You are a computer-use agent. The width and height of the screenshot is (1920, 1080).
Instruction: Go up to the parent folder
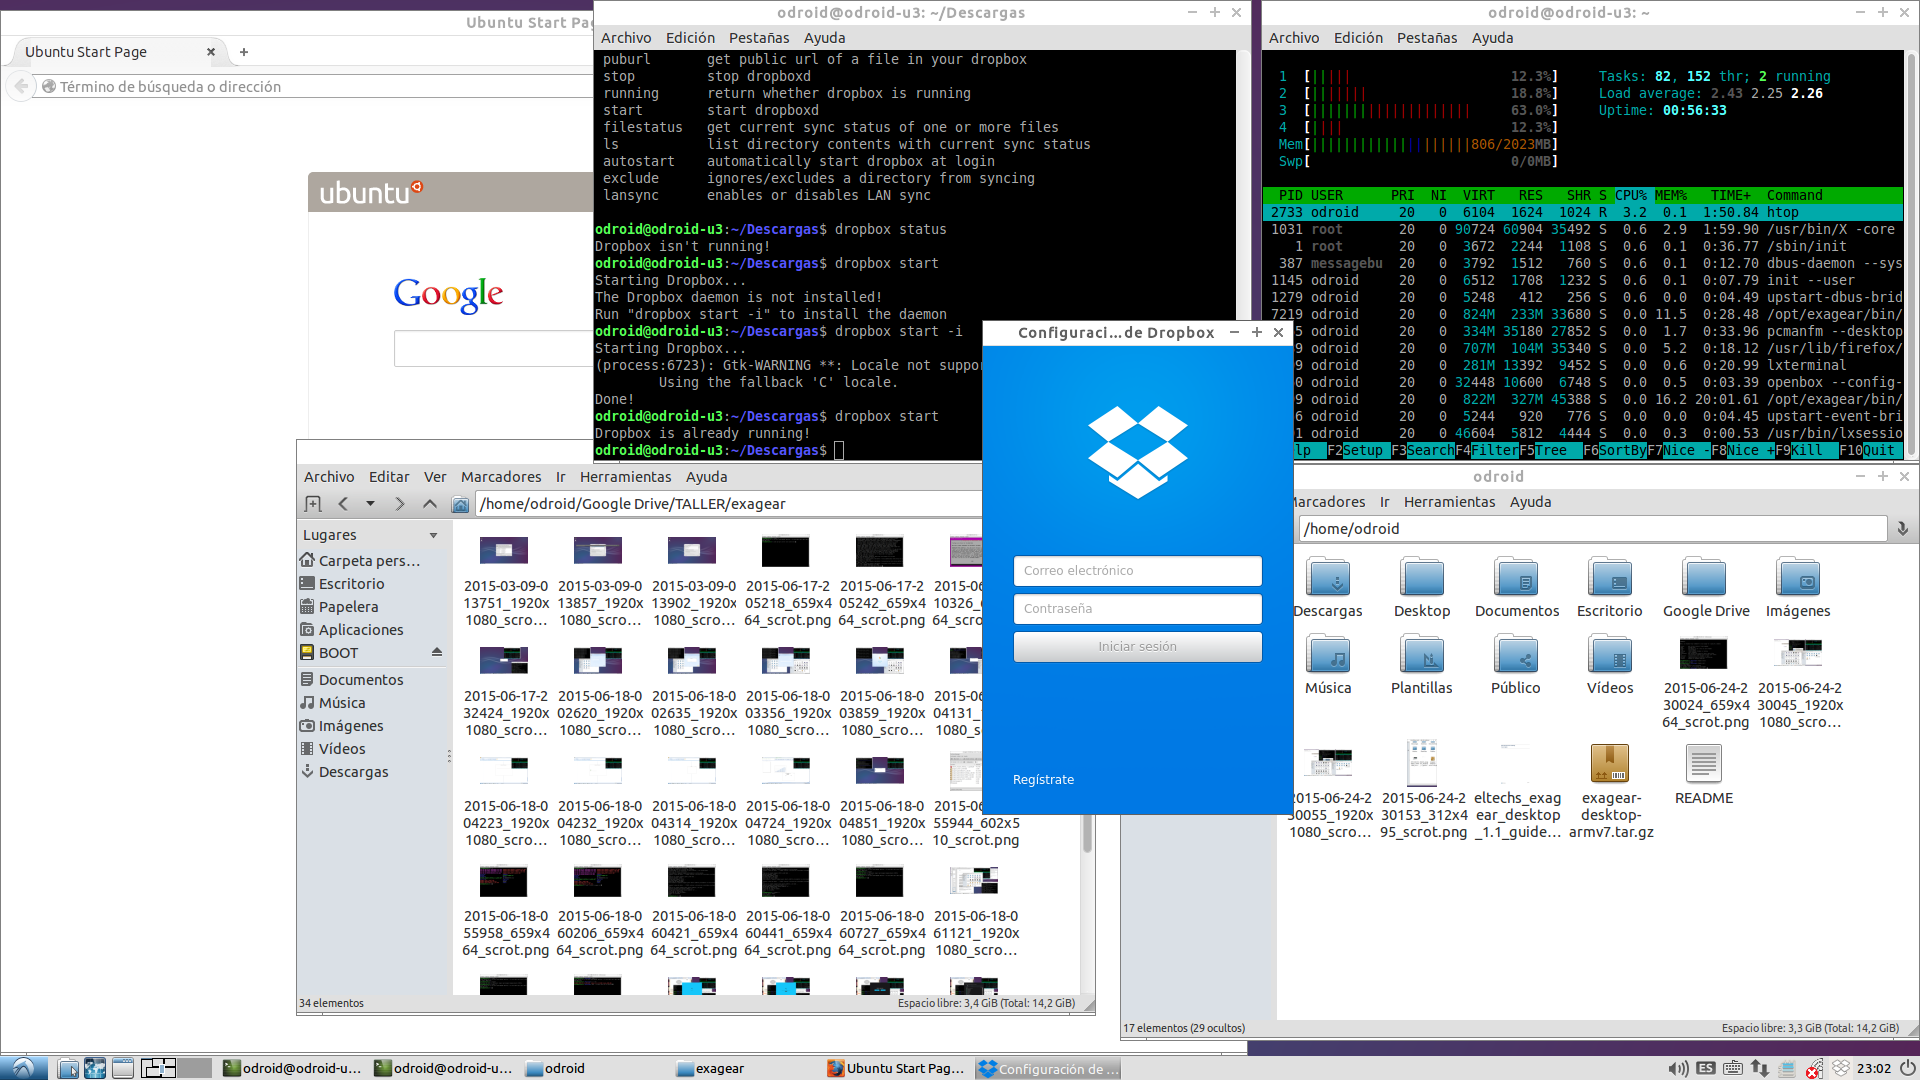[430, 504]
